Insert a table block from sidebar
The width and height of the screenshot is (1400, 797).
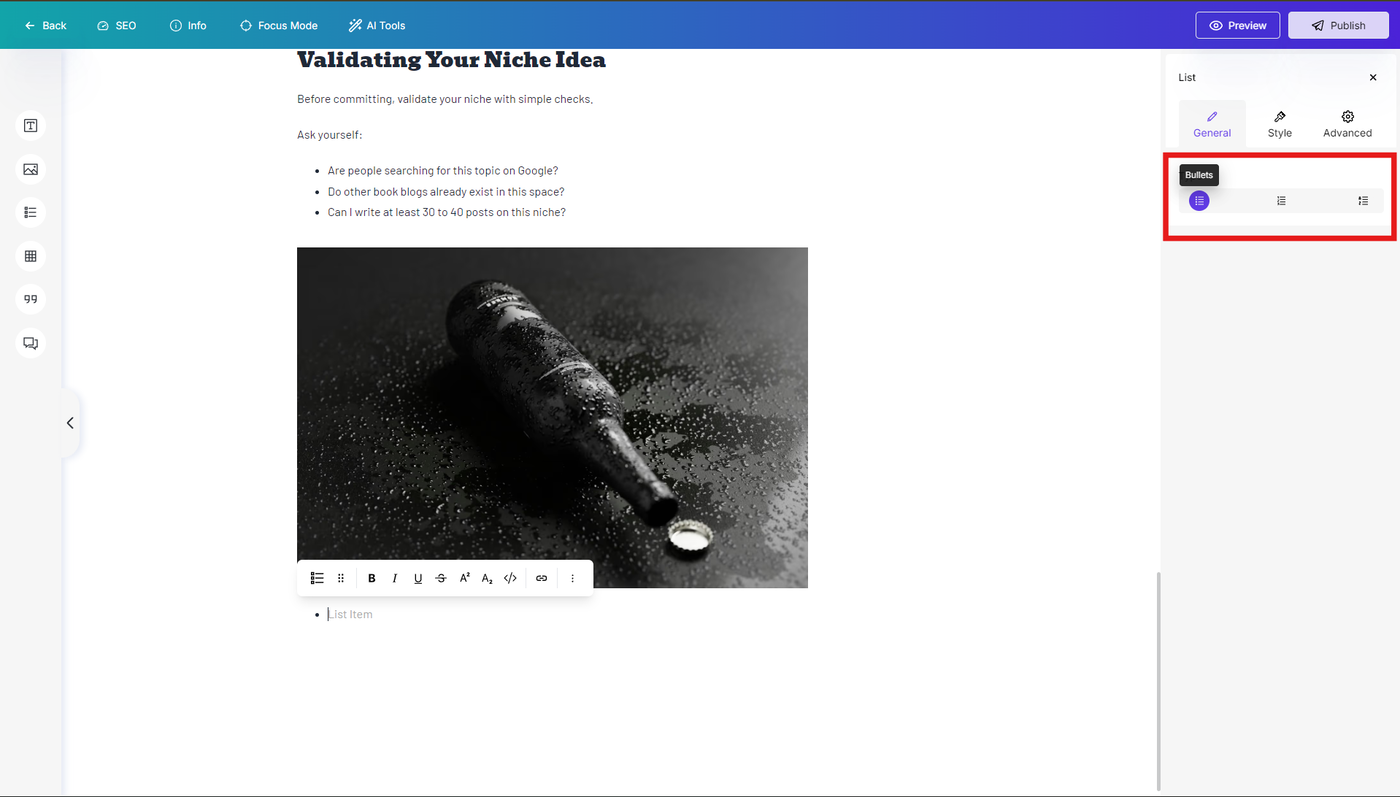(x=31, y=256)
